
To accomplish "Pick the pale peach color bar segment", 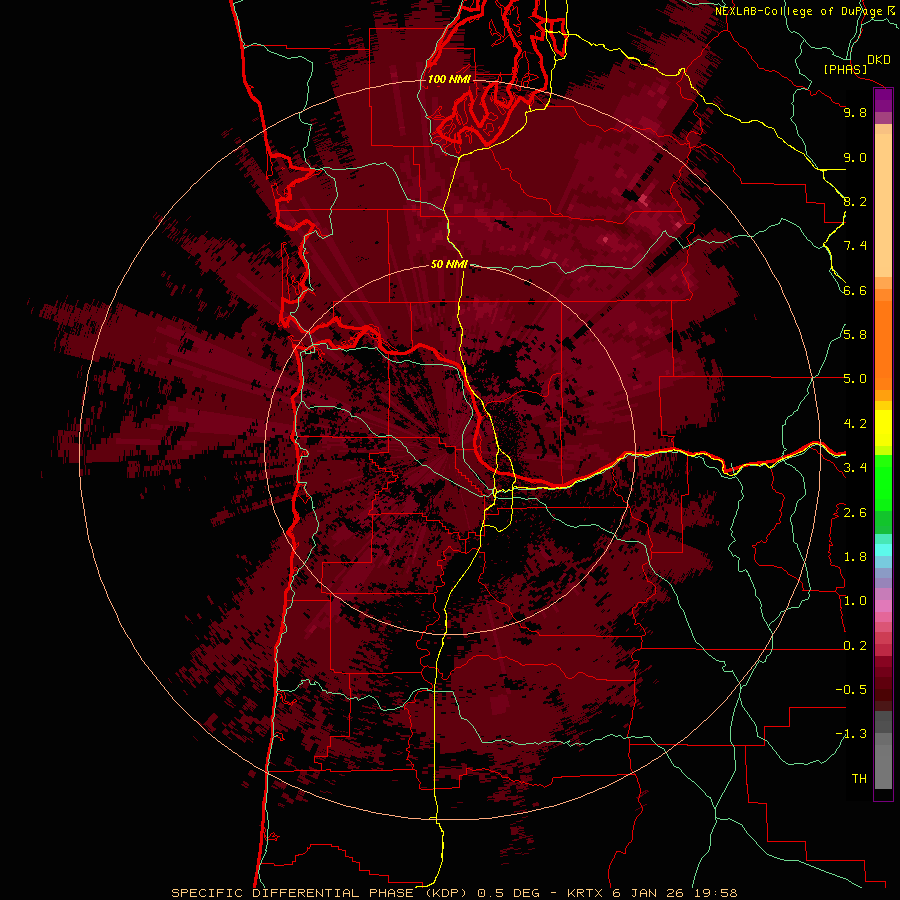I will (x=883, y=207).
